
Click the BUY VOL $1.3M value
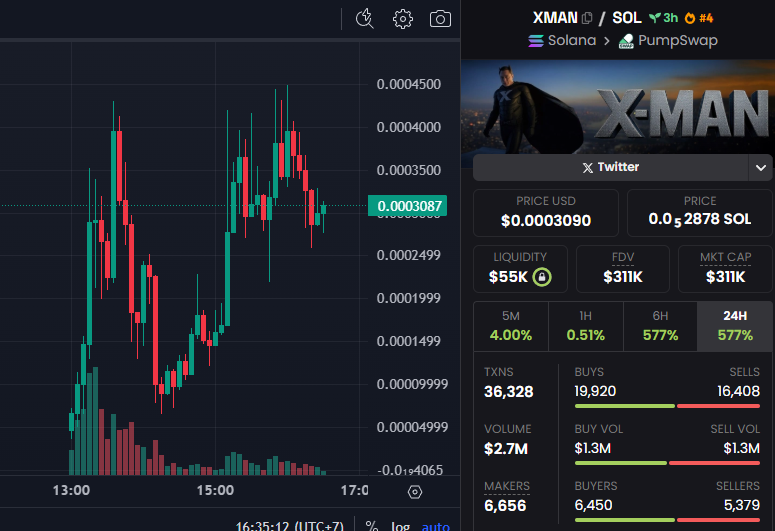point(593,448)
